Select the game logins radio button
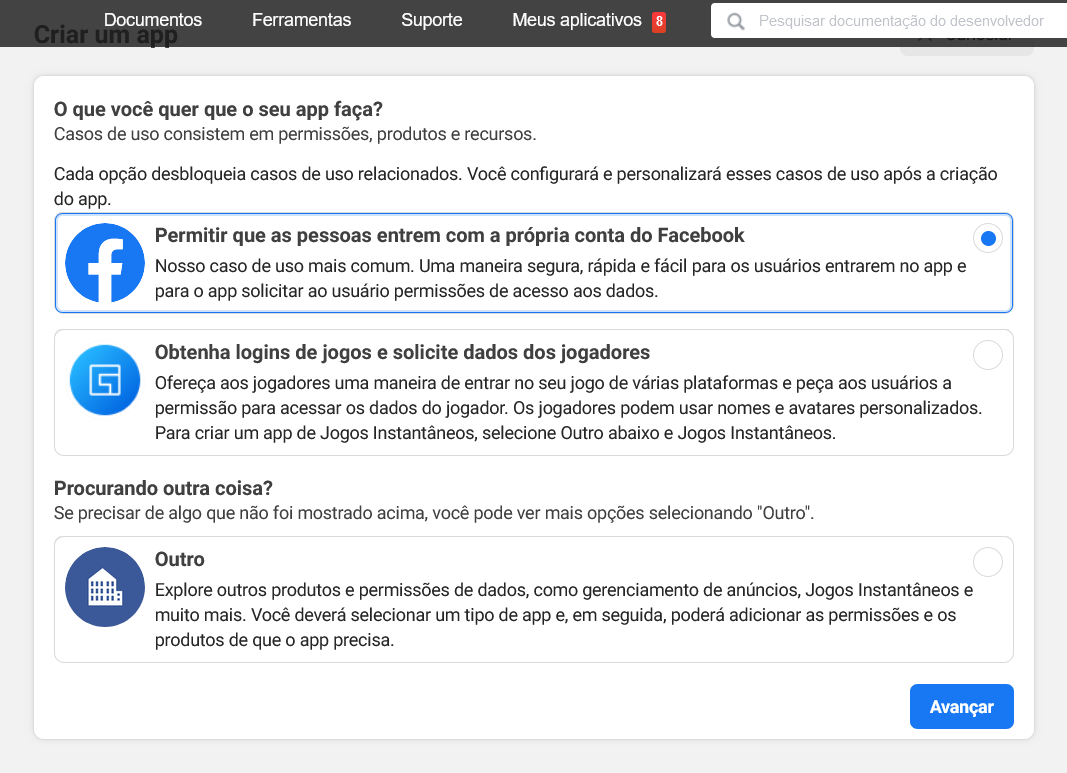1067x773 pixels. tap(987, 355)
